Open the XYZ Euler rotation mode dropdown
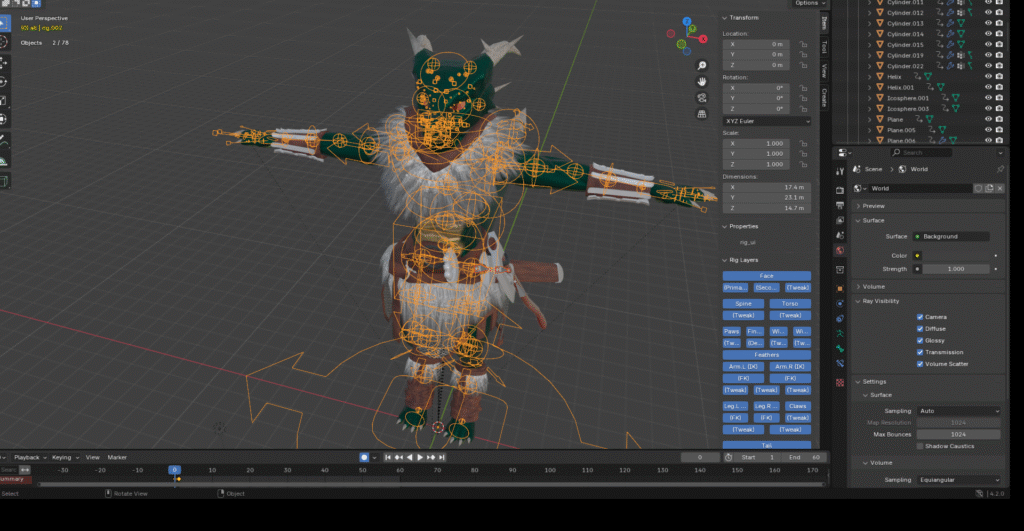This screenshot has width=1024, height=531. tap(767, 121)
